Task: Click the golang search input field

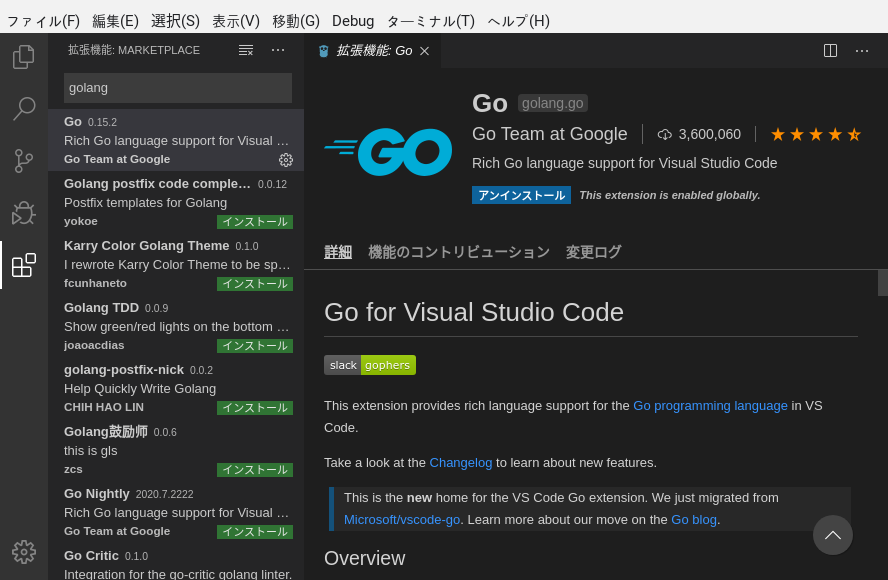Action: tap(178, 88)
